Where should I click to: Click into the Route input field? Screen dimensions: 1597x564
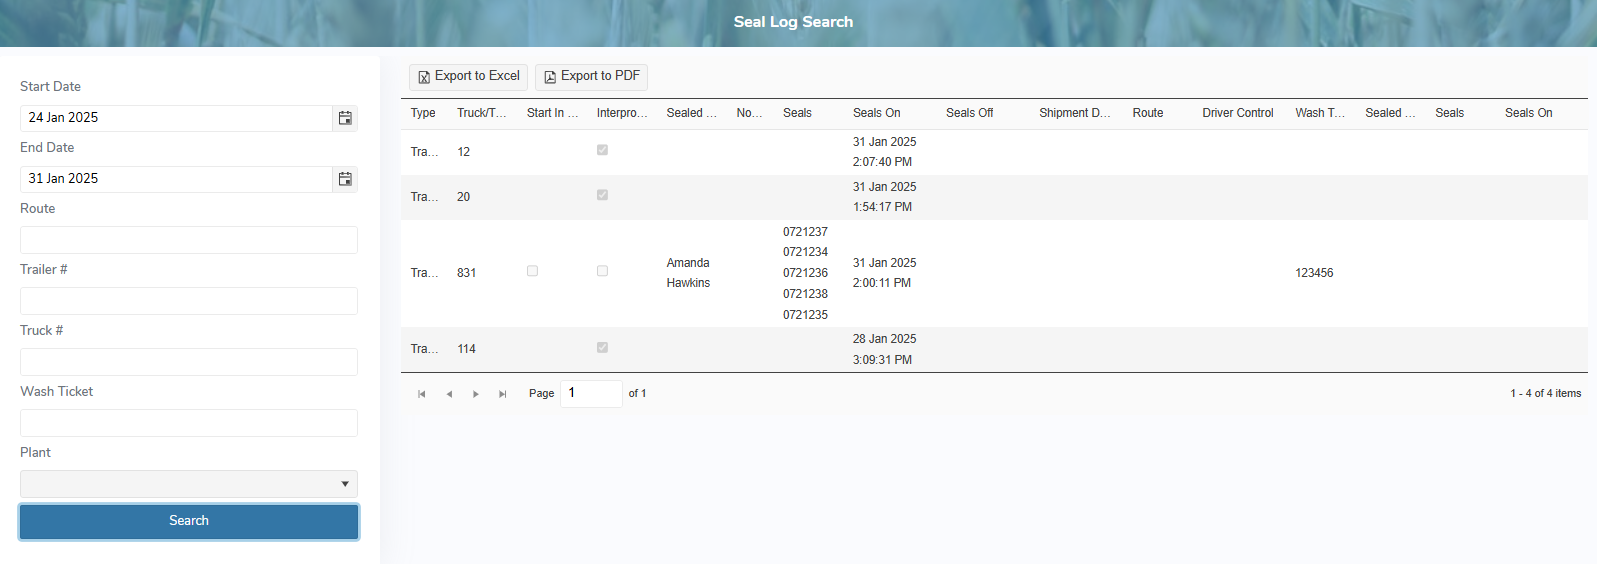[189, 240]
